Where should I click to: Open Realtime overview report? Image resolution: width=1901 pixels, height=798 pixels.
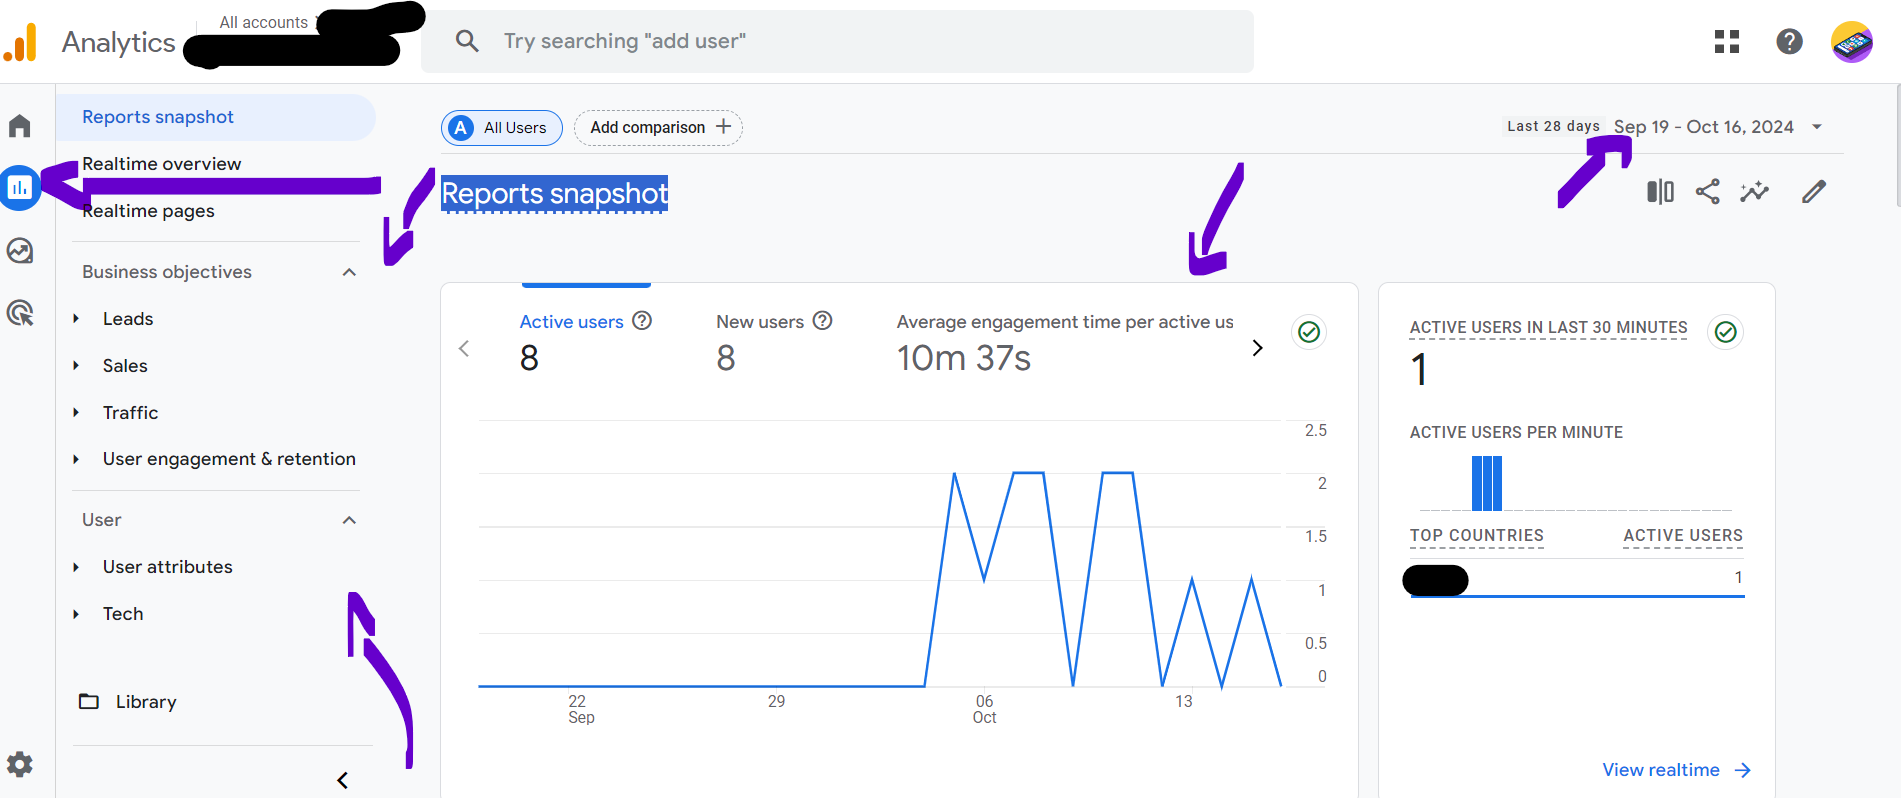point(162,164)
